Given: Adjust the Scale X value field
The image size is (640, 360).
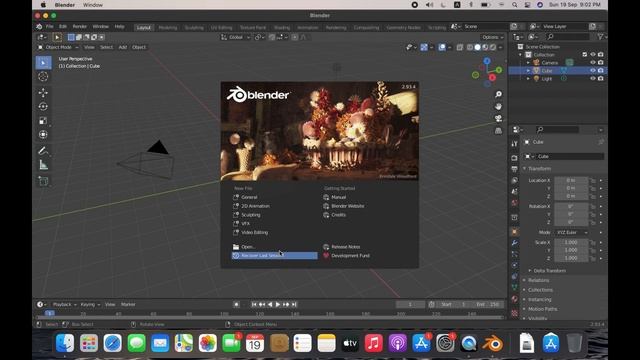Looking at the screenshot, I should click(x=571, y=242).
